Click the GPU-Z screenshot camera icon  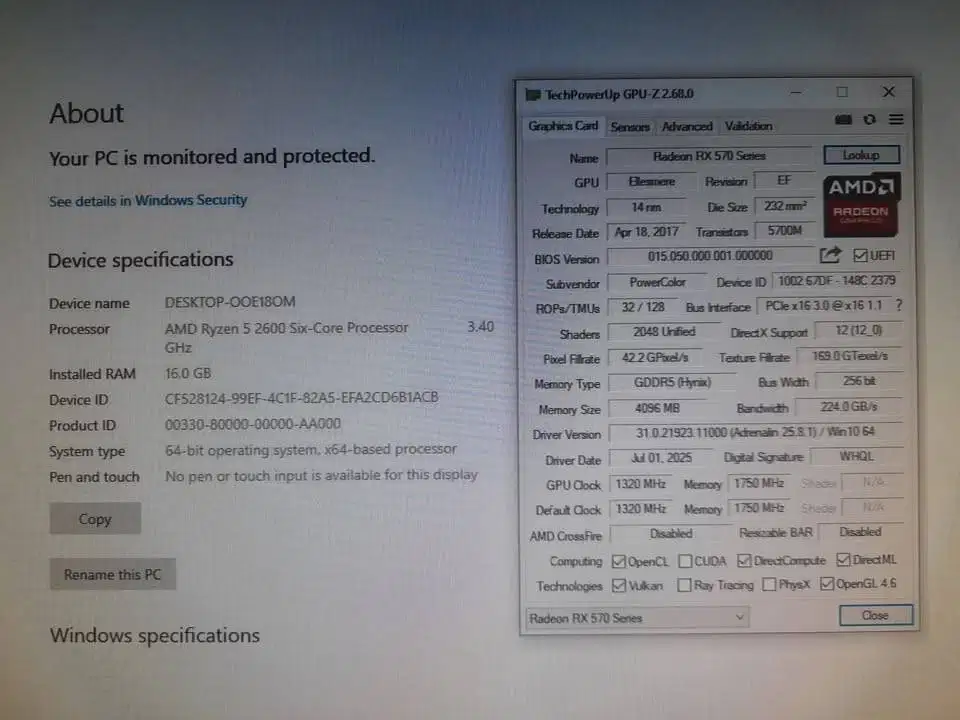click(843, 119)
